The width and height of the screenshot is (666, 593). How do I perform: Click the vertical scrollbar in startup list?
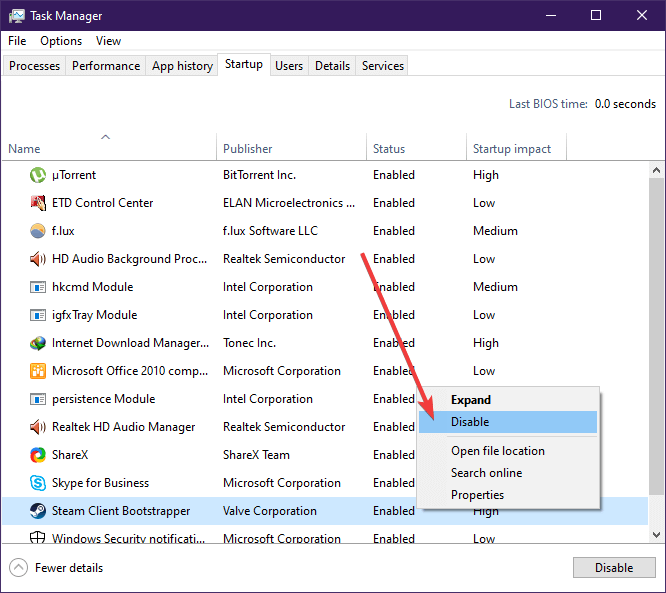[656, 330]
